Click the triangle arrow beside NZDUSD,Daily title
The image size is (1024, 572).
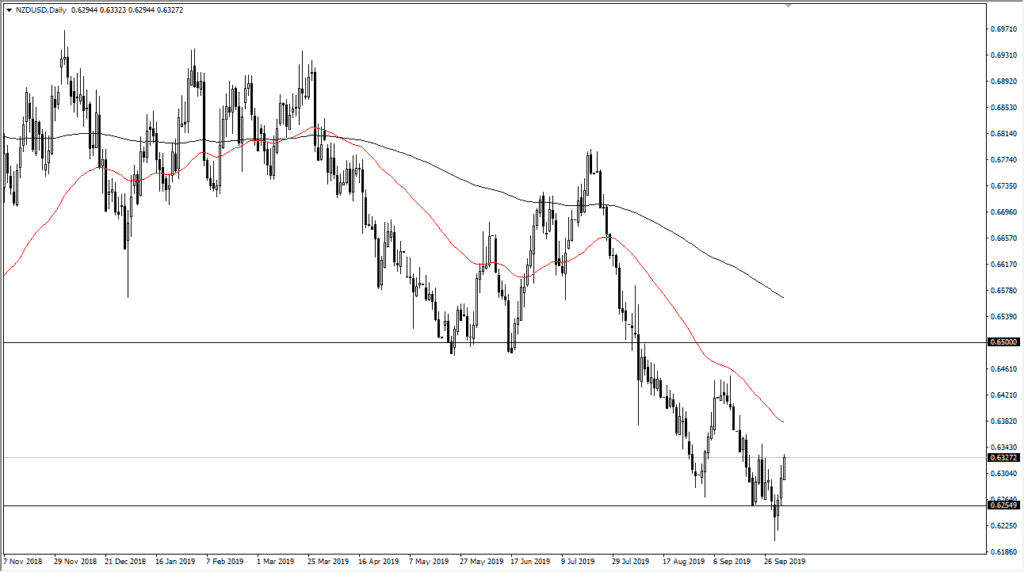(9, 9)
